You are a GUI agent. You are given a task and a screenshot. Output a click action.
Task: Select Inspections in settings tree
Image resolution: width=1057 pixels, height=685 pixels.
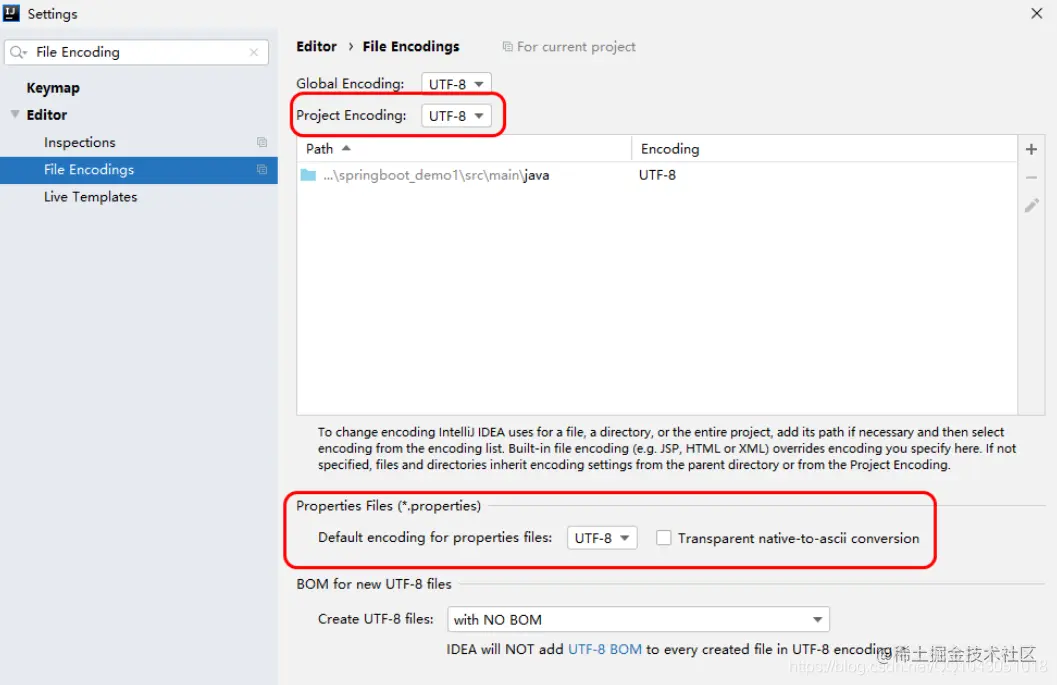click(80, 142)
